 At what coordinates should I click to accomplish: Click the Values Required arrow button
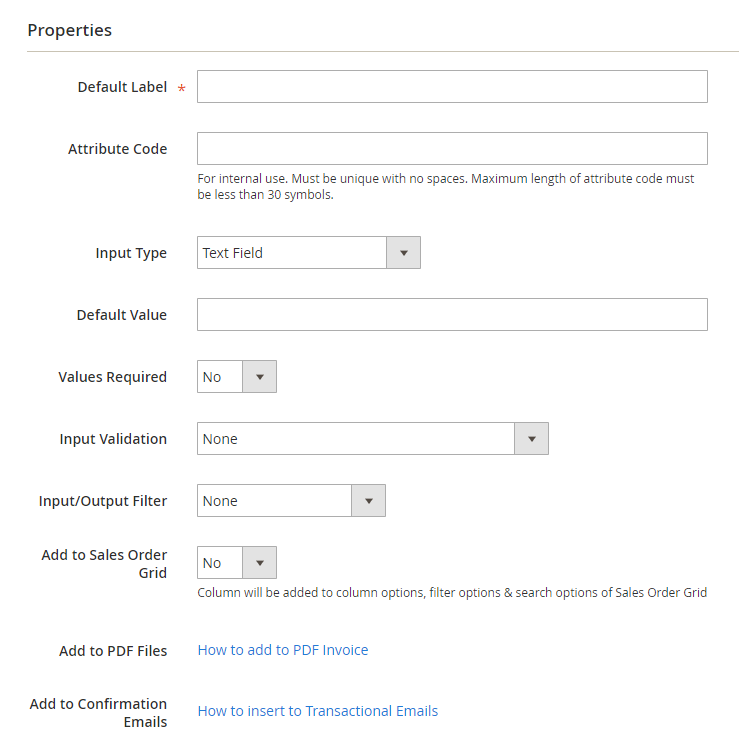point(259,377)
